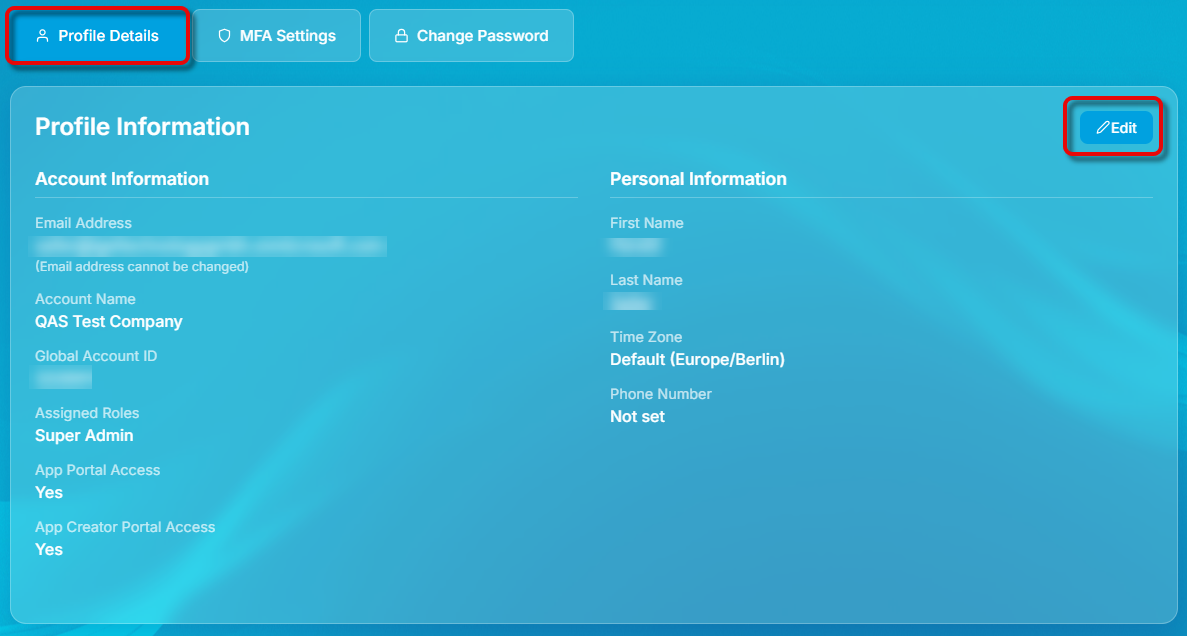Select the blurred email address value

210,245
